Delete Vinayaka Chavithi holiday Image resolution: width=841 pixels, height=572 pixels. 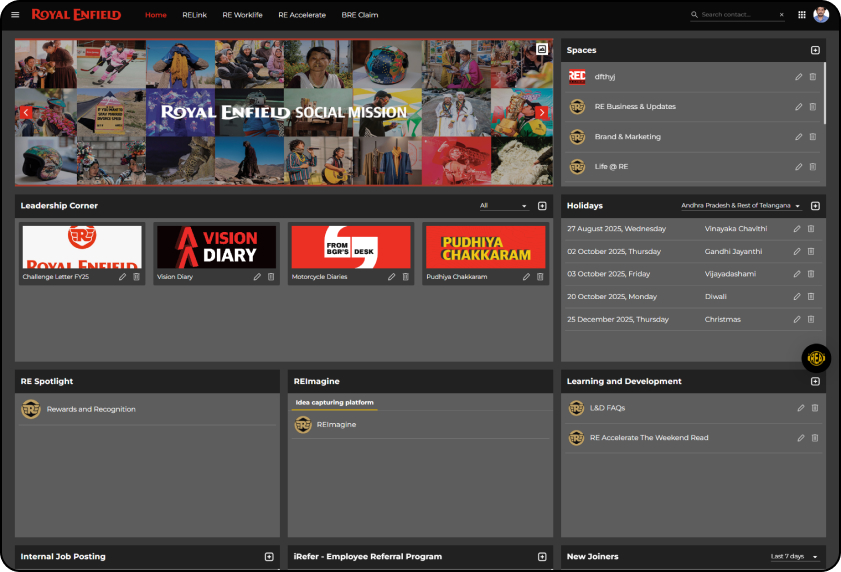(x=811, y=229)
